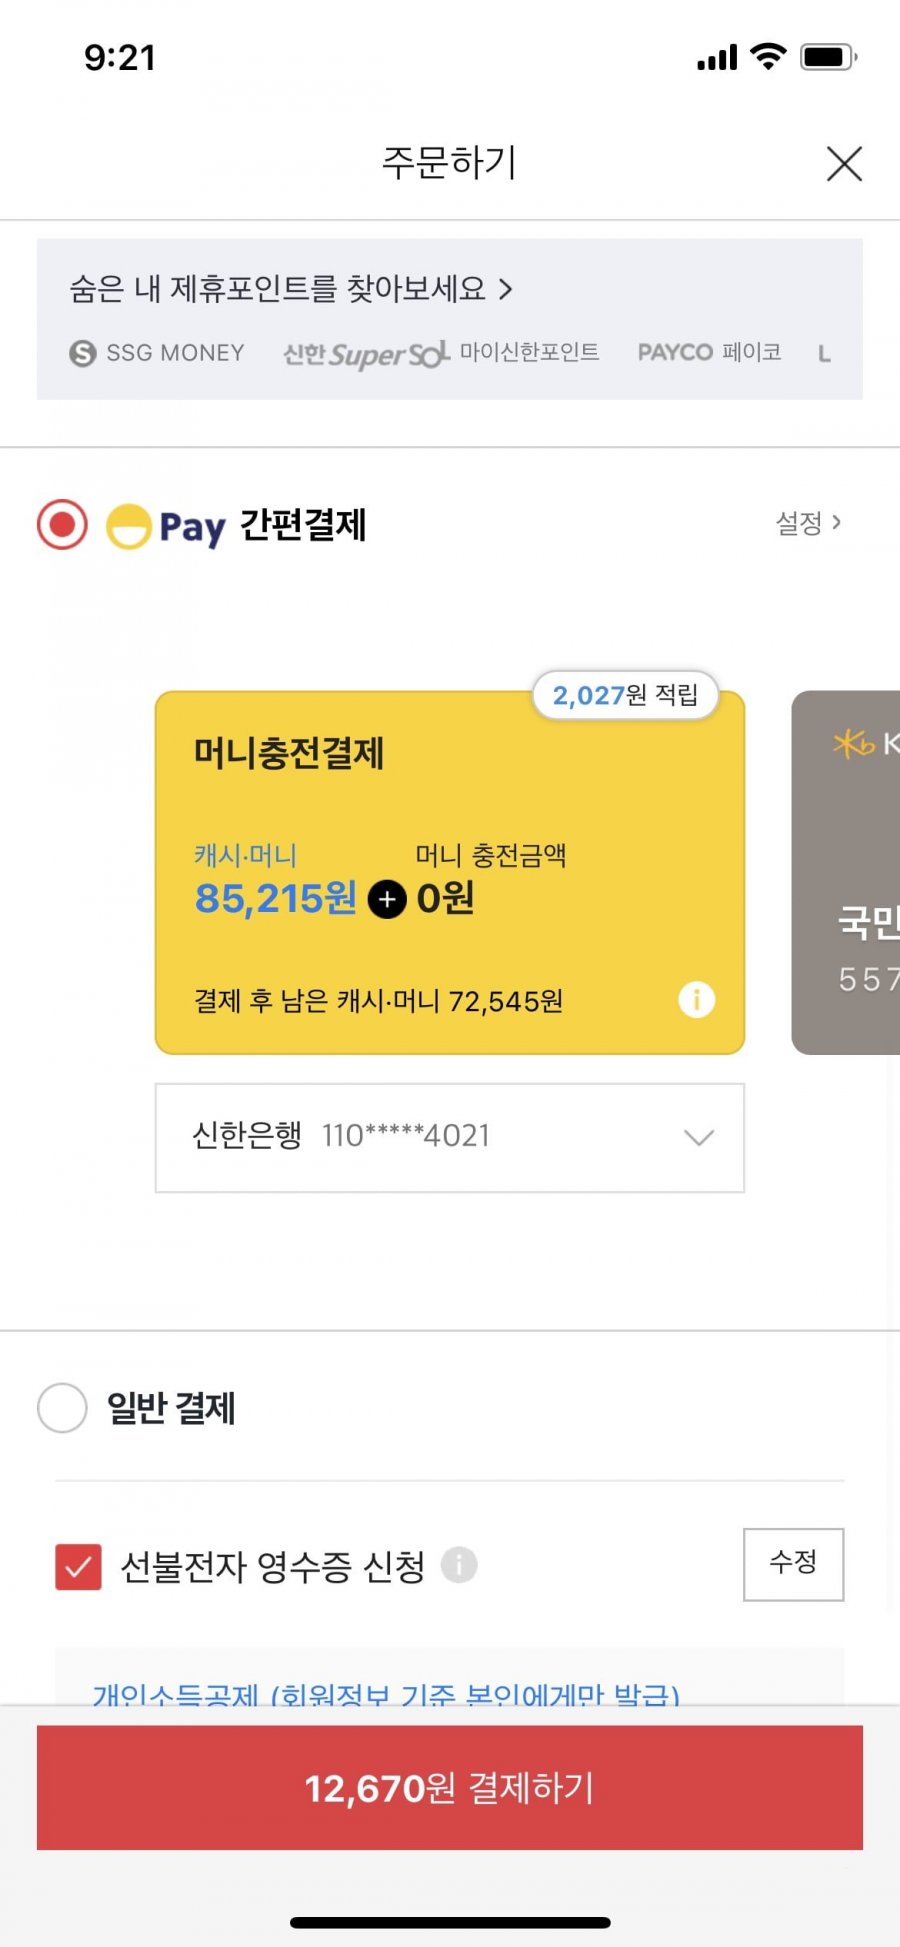Image resolution: width=900 pixels, height=1947 pixels.
Task: Tap the plus icon next to 85,215원
Action: pos(387,899)
